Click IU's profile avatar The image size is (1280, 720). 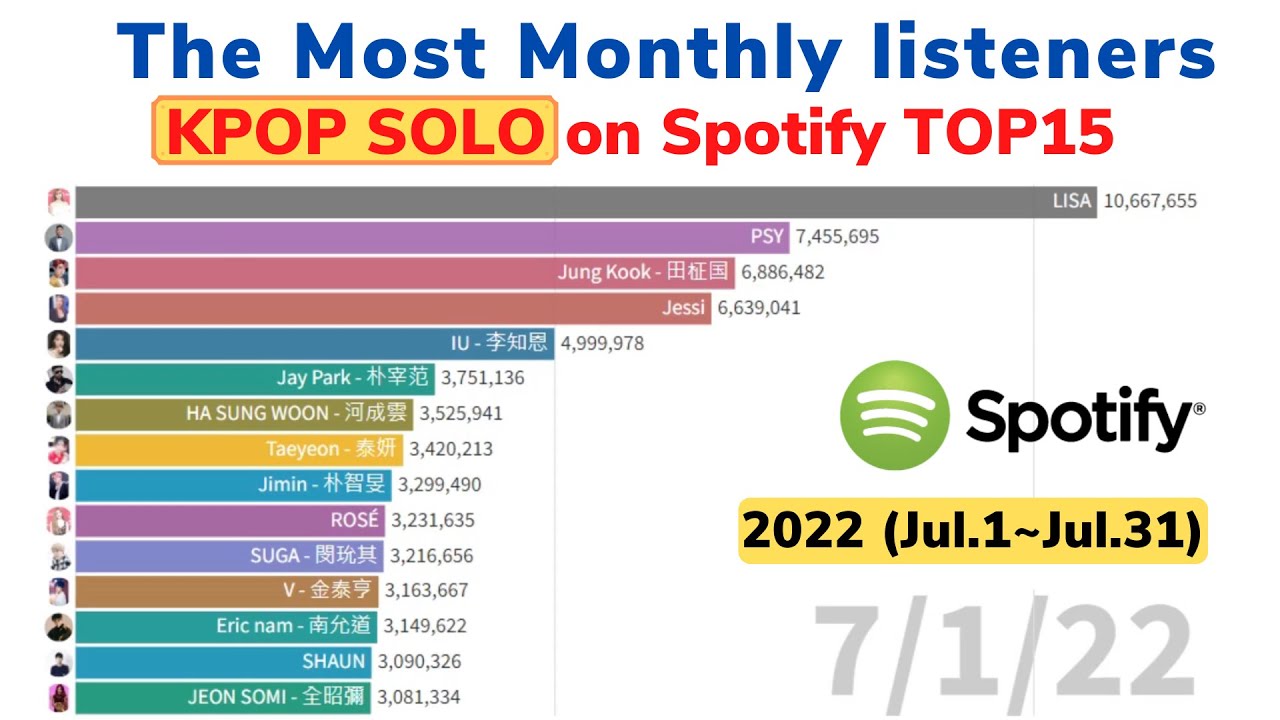tap(59, 344)
